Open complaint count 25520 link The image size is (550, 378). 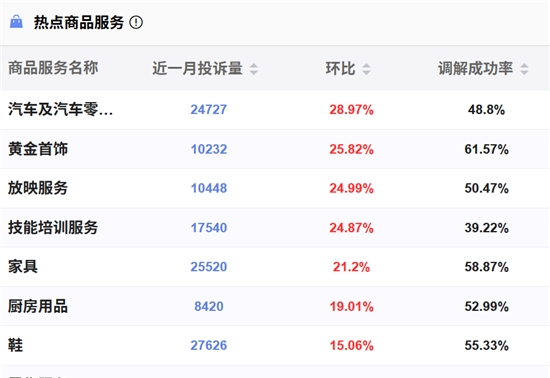pyautogui.click(x=209, y=267)
